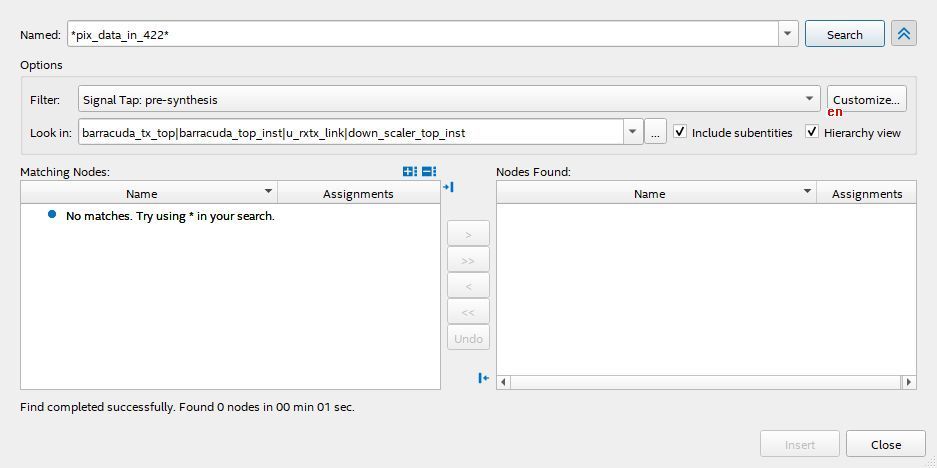The image size is (937, 468).
Task: Click the collapse all icon above Matching Nodes
Action: click(429, 172)
